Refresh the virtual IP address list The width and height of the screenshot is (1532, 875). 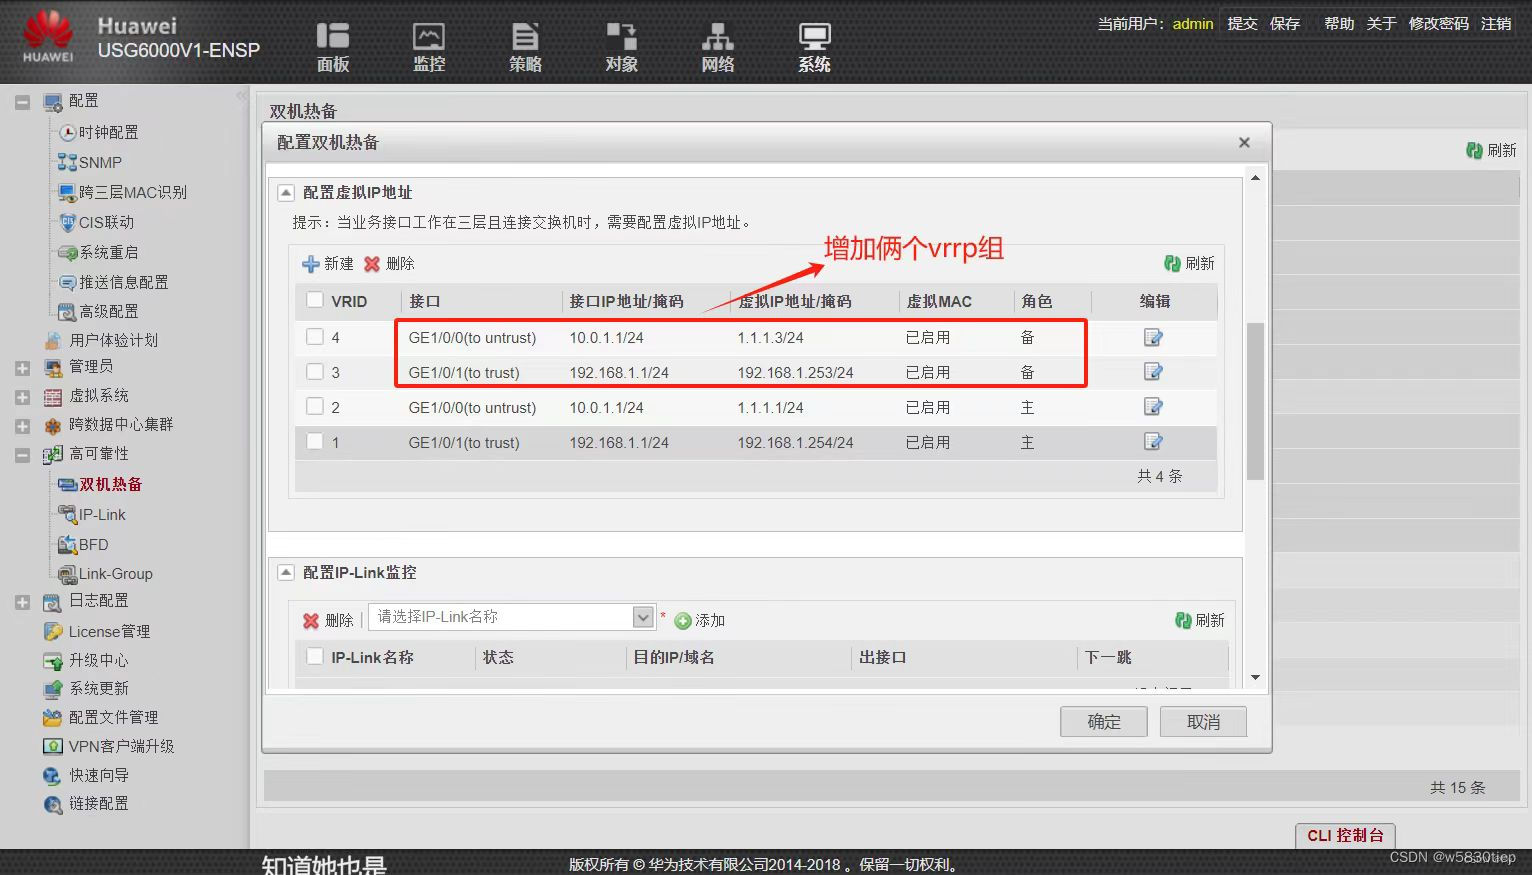point(1189,263)
